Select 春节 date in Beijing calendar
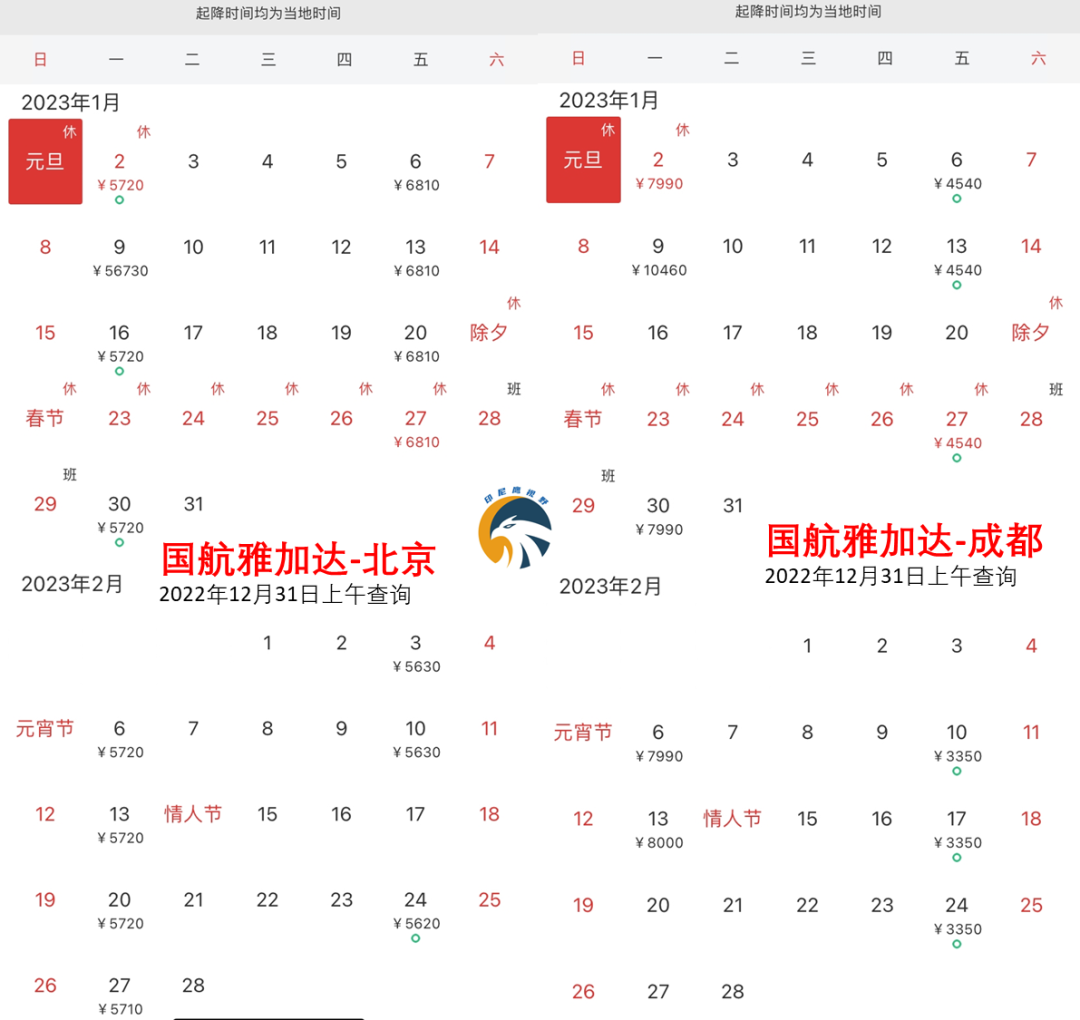Screen dimensions: 1080x1020 [45, 418]
